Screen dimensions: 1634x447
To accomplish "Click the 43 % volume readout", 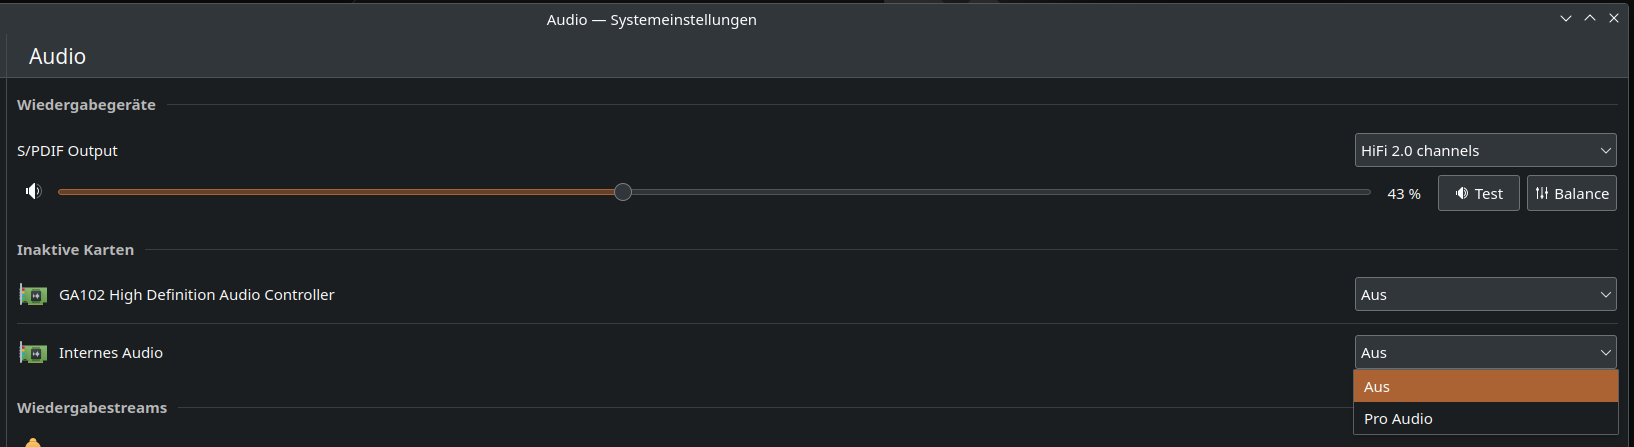I will [1404, 194].
